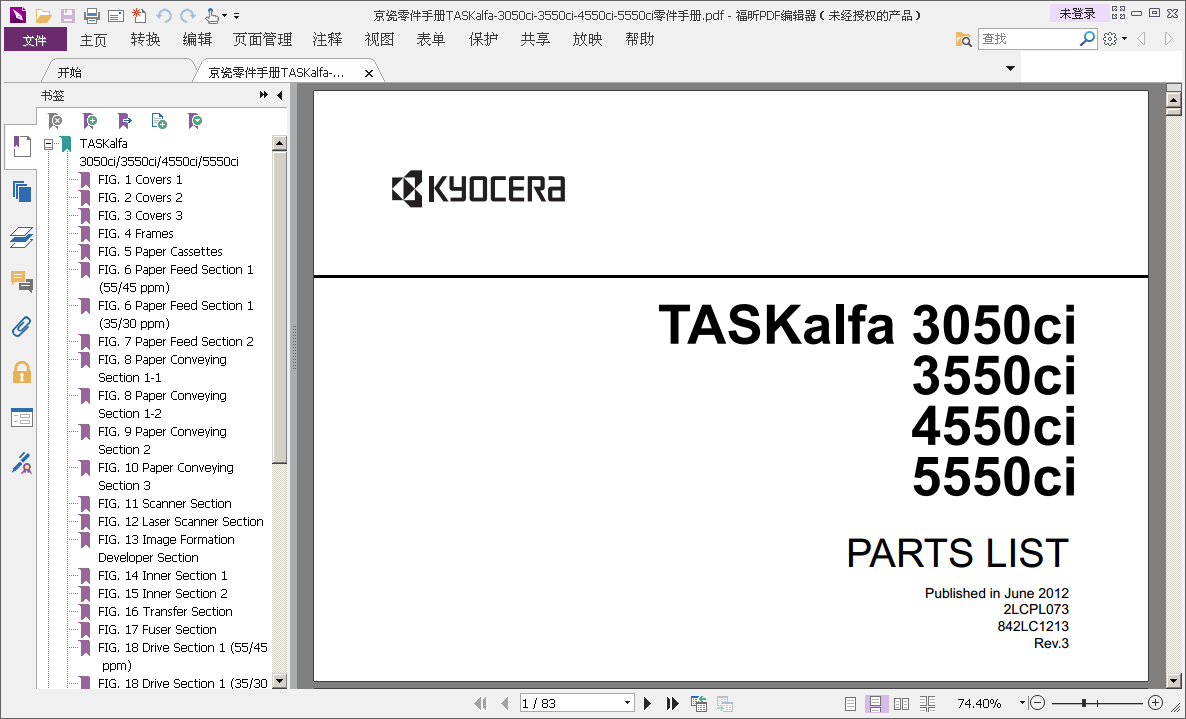This screenshot has width=1186, height=719.
Task: Open bookmark FIG. 16 Transfer Section
Action: 165,612
